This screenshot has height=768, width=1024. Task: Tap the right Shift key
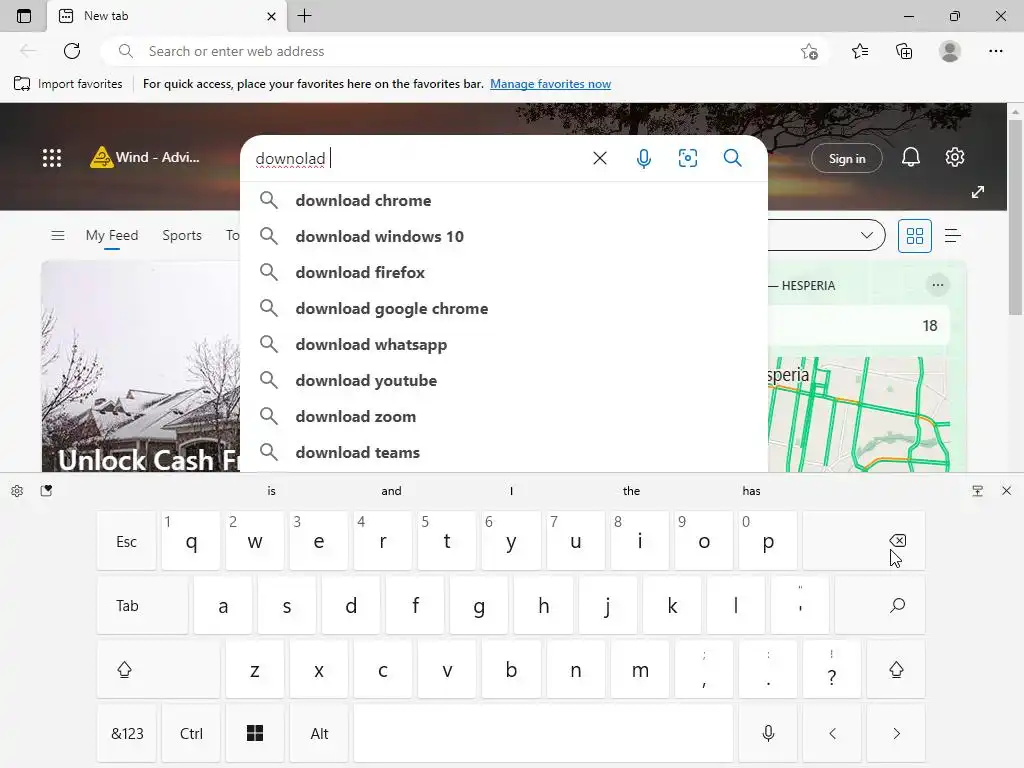[896, 669]
